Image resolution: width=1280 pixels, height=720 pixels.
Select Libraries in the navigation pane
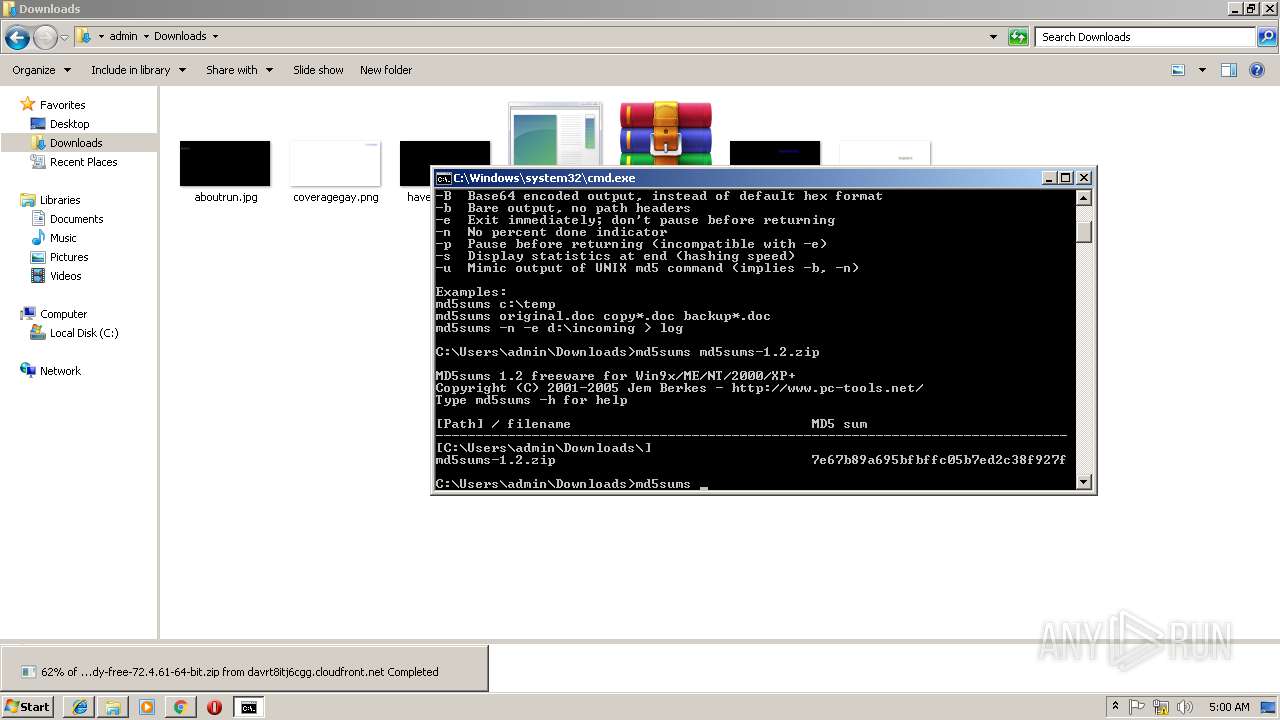(x=50, y=200)
